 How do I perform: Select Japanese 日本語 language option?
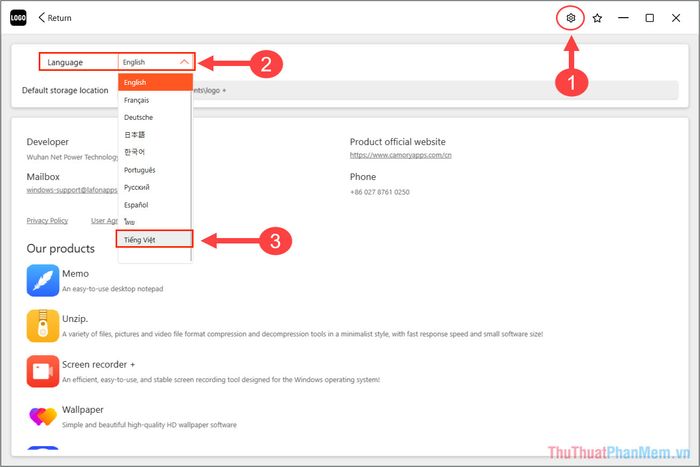[154, 135]
